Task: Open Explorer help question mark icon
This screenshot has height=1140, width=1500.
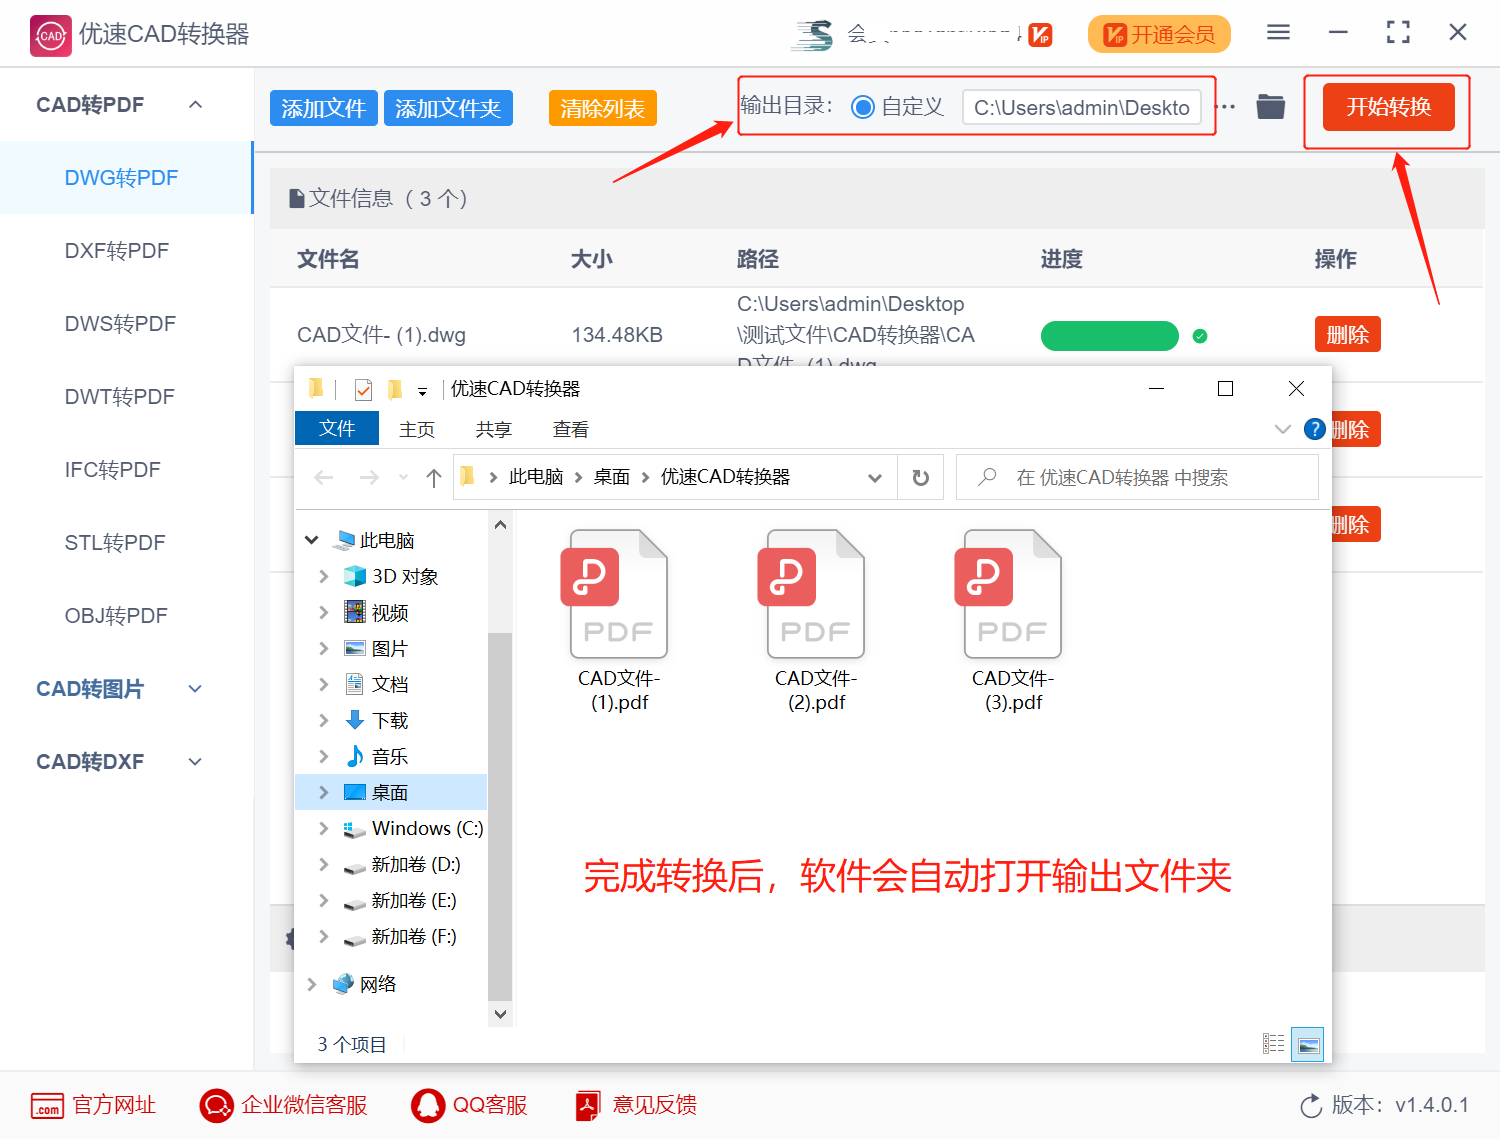Action: tap(1314, 429)
